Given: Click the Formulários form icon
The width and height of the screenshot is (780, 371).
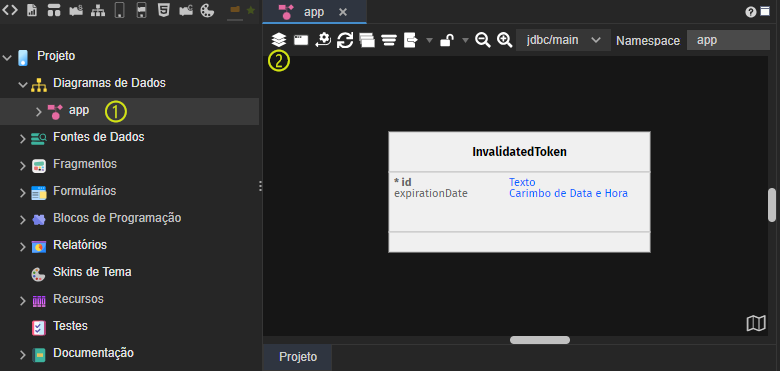Looking at the screenshot, I should click(39, 193).
